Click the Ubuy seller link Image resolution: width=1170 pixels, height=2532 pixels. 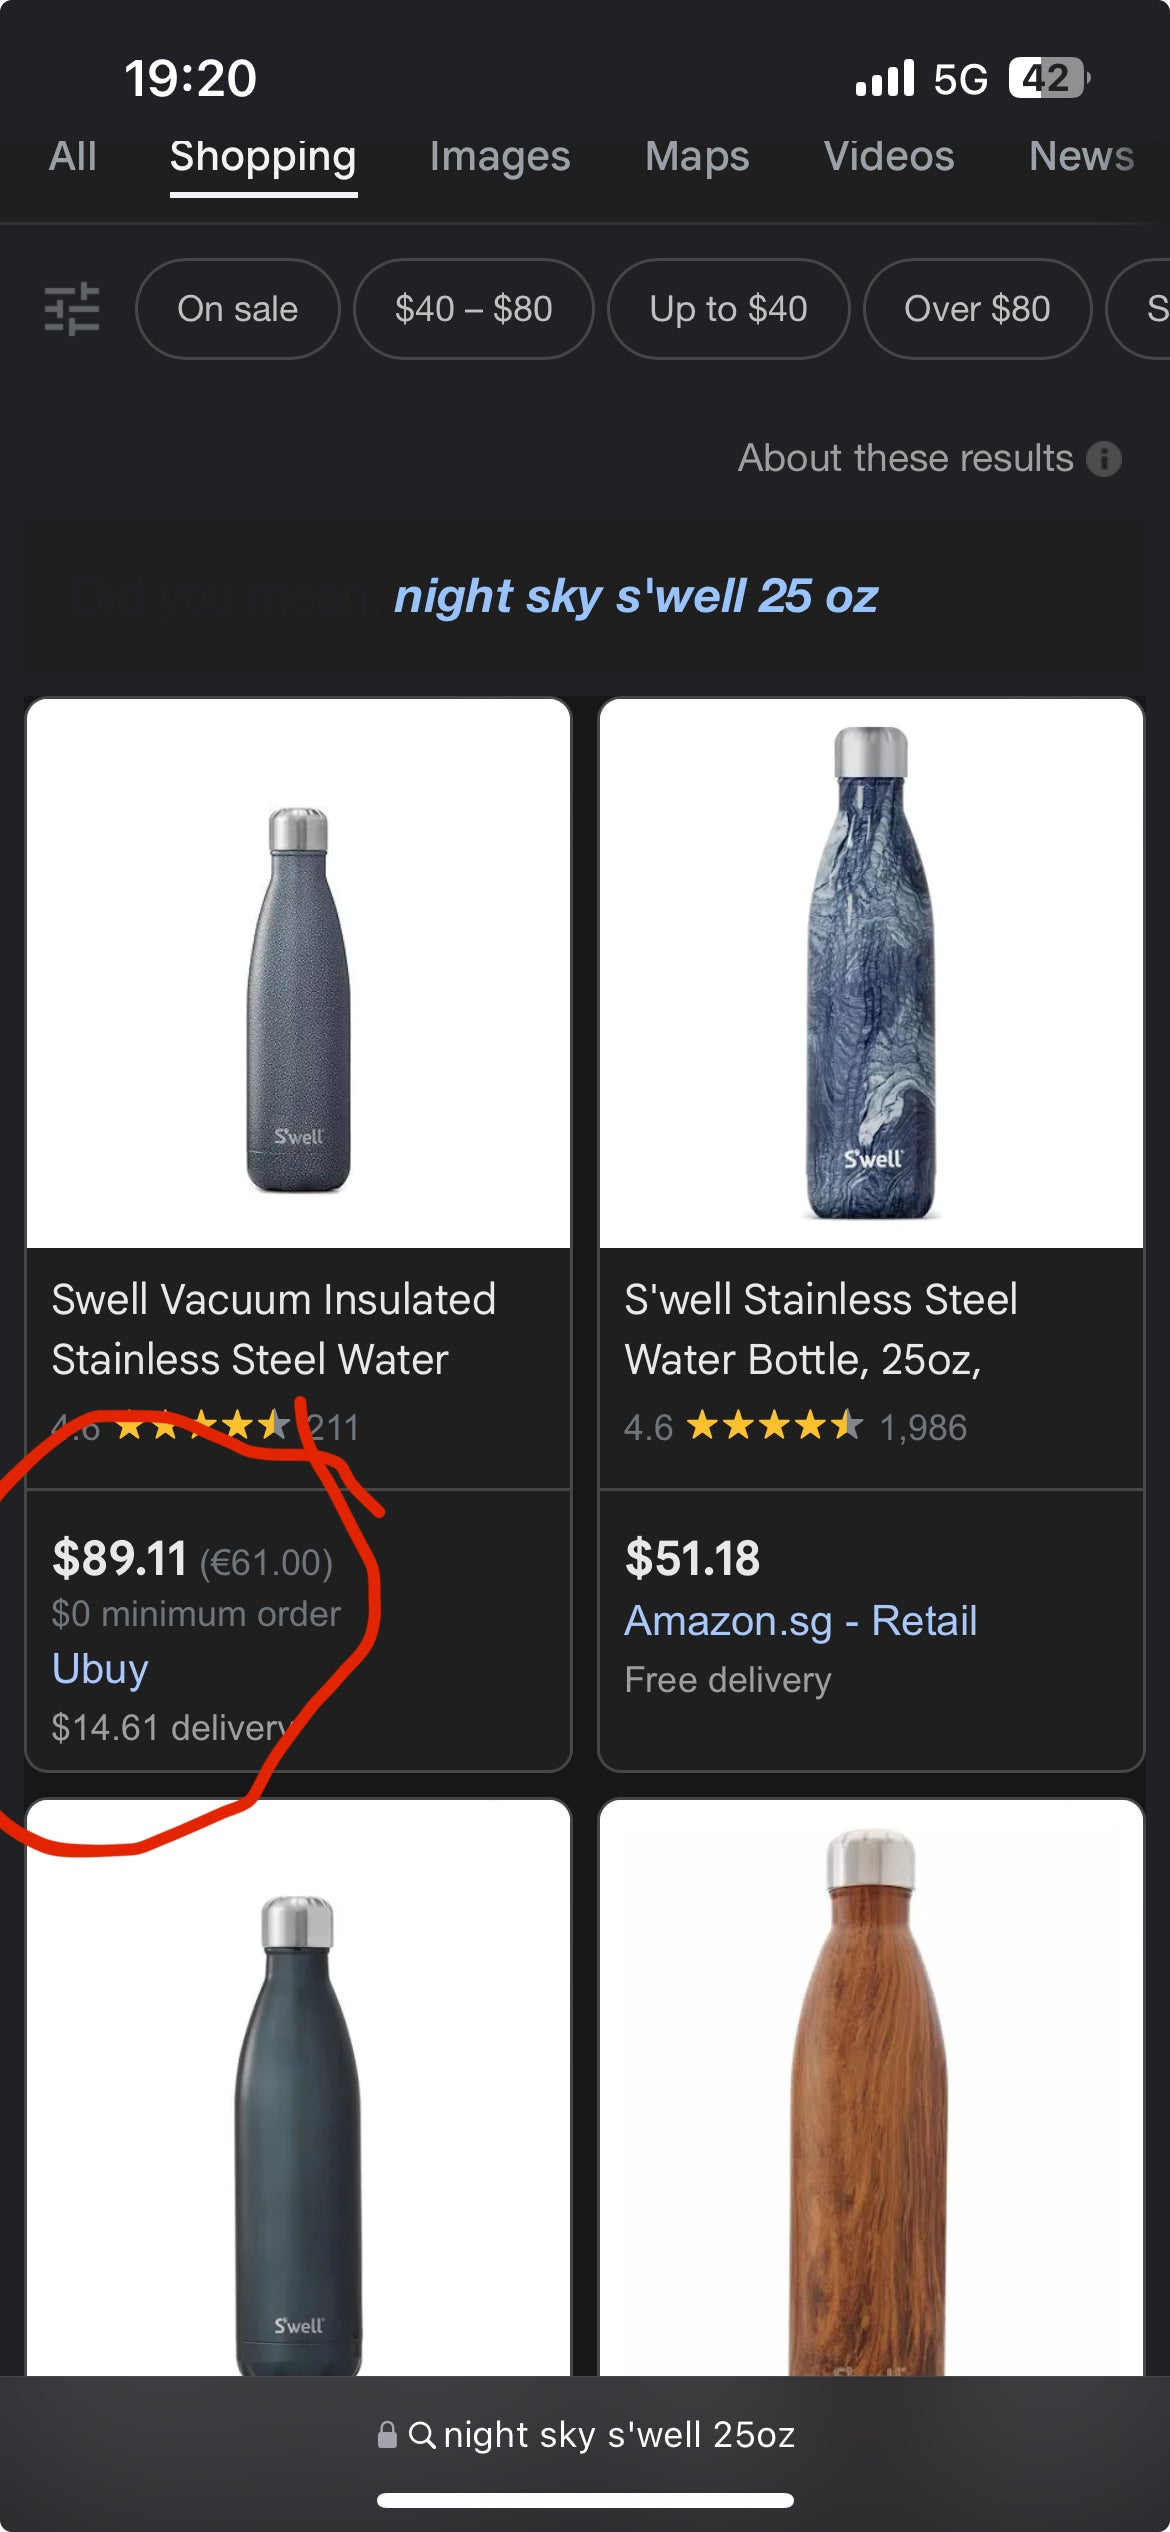99,1667
